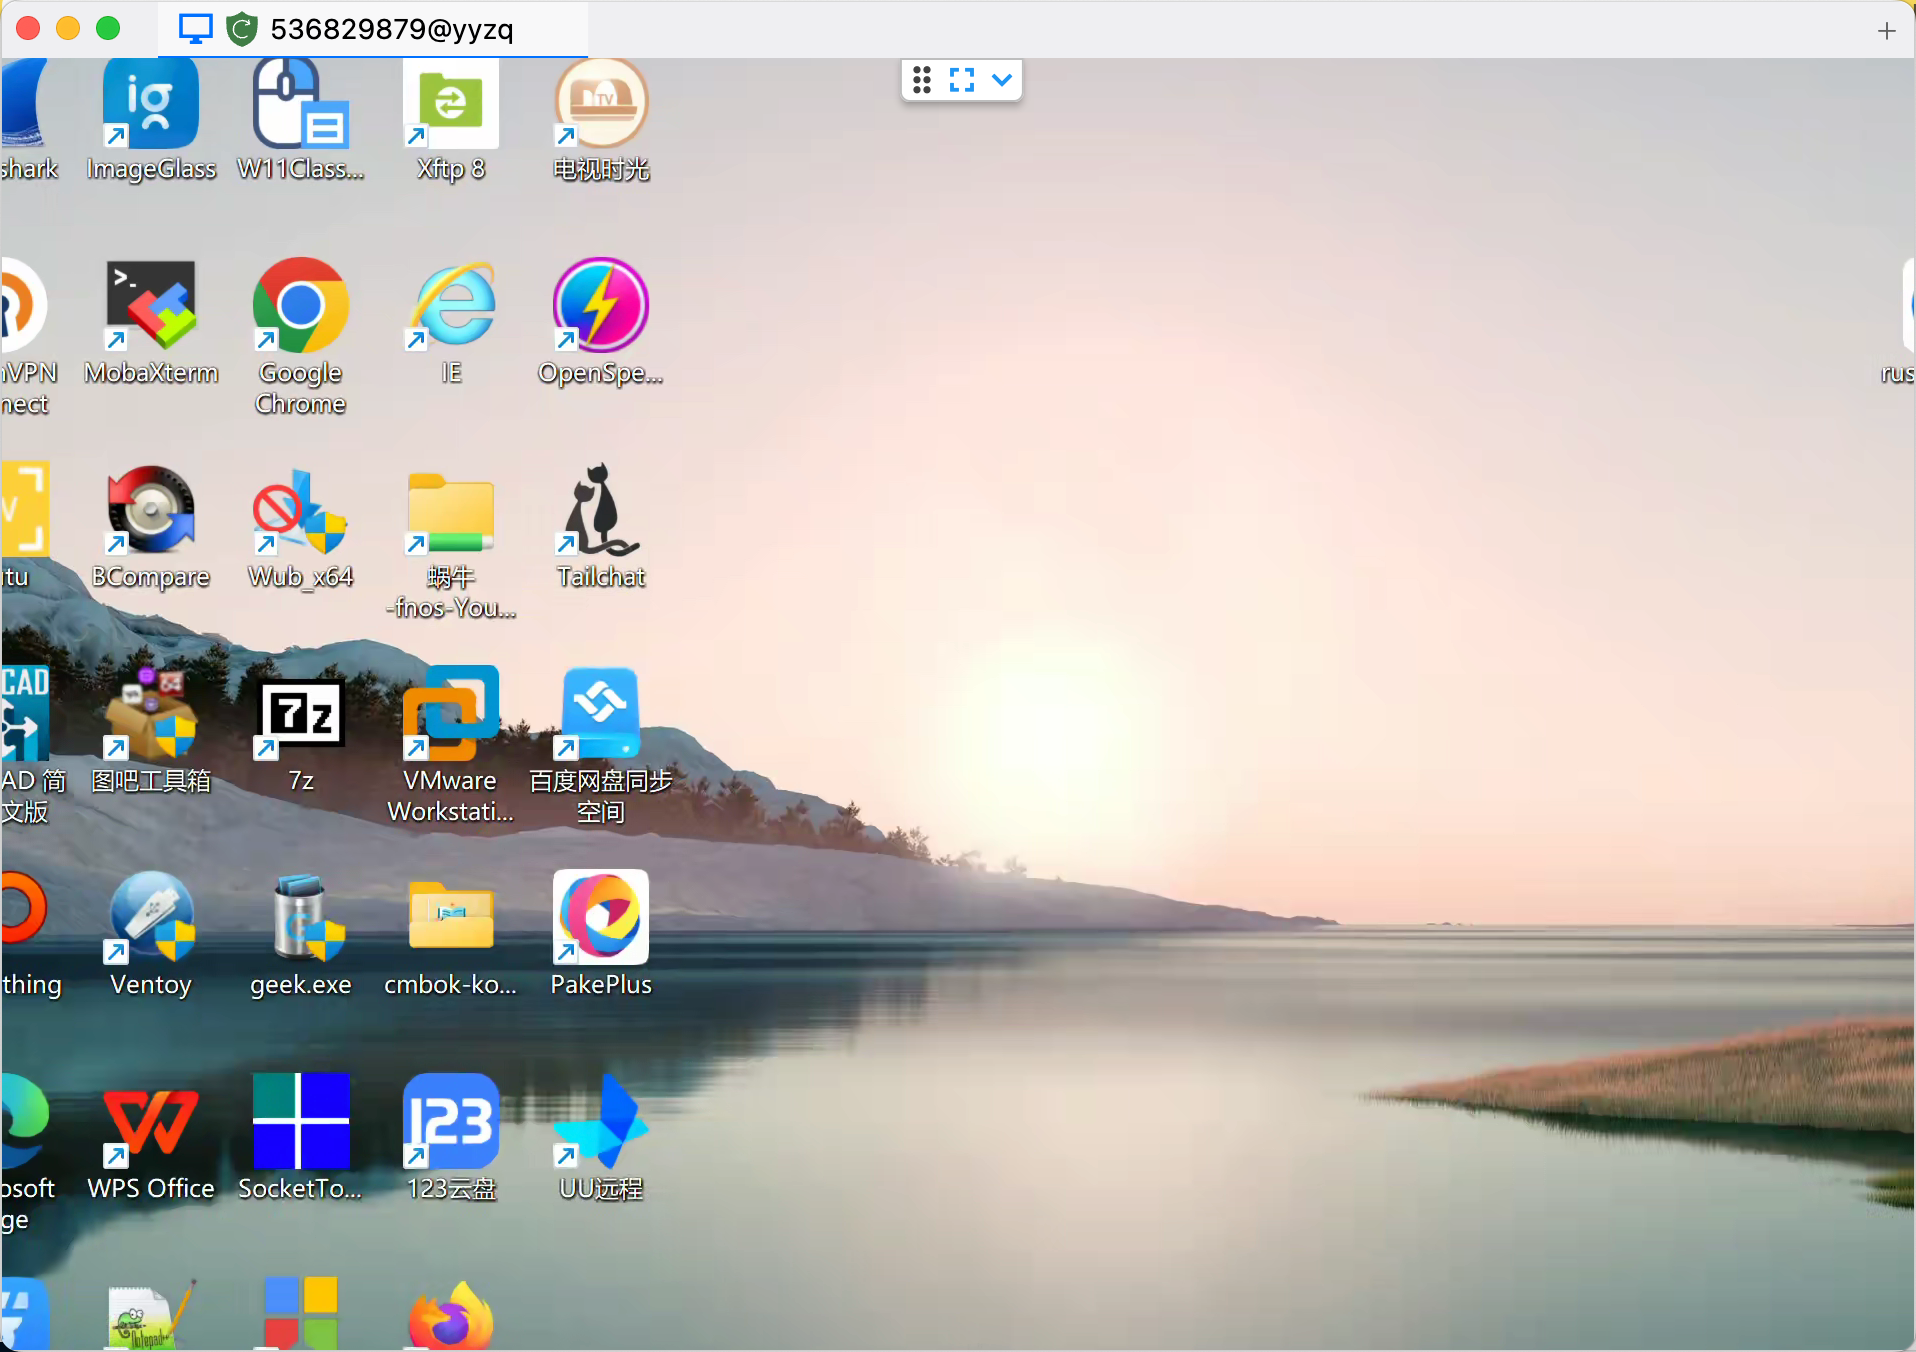Expand the floating toolbar chevron dropdown
This screenshot has height=1352, width=1916.
coord(1002,80)
